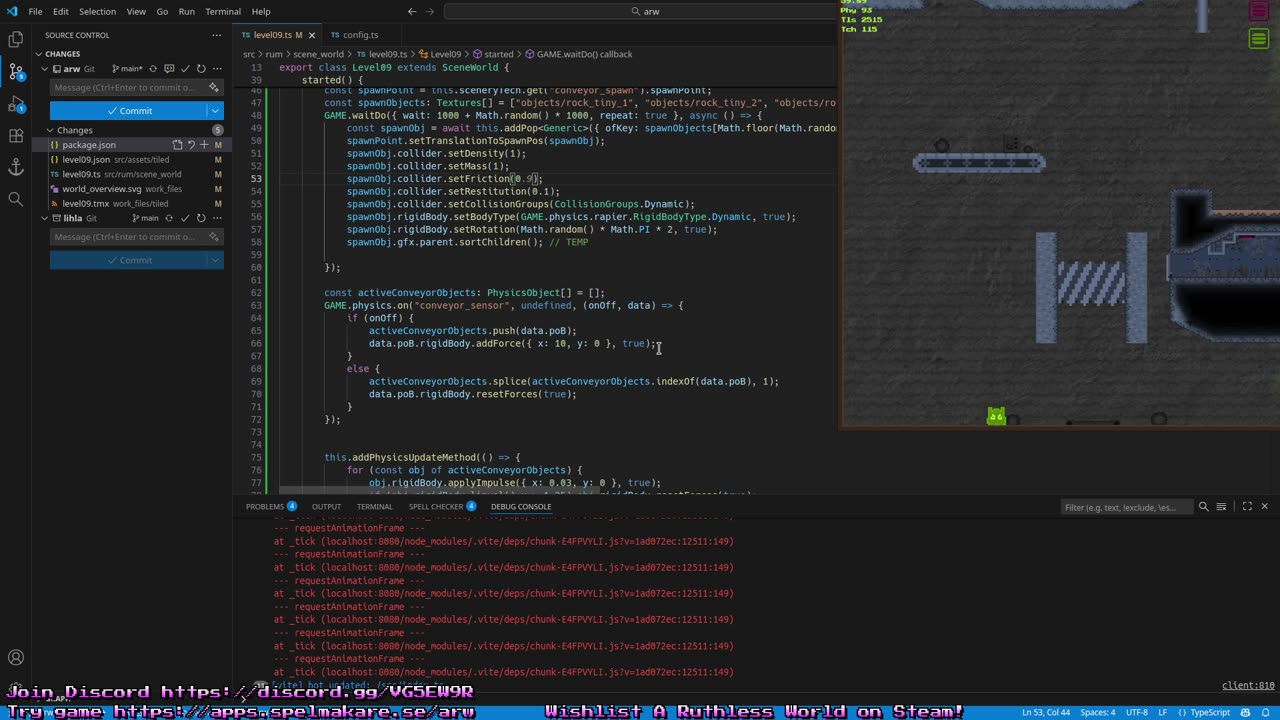Commit changes in the lihla repository

click(x=128, y=260)
